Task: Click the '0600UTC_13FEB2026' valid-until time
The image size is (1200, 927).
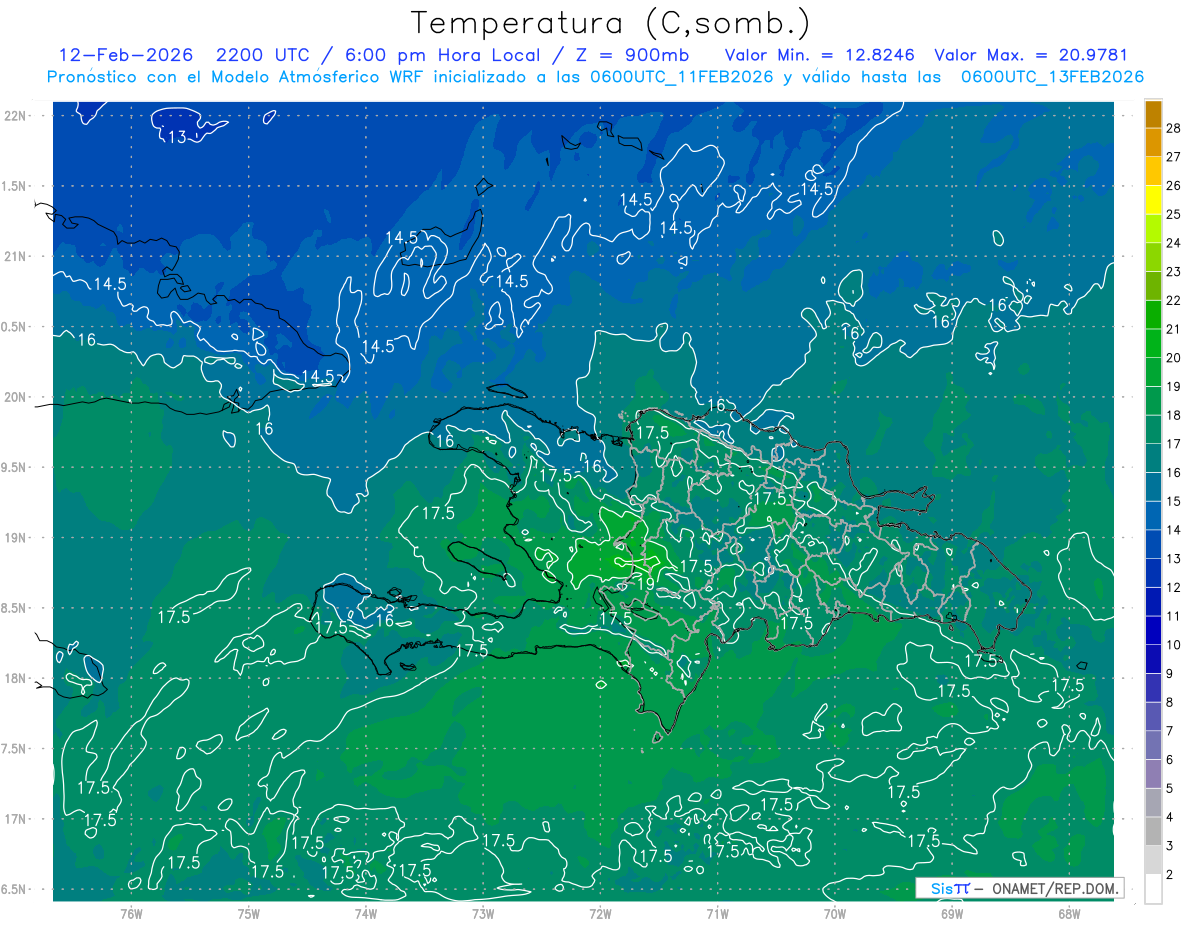Action: click(x=1053, y=76)
